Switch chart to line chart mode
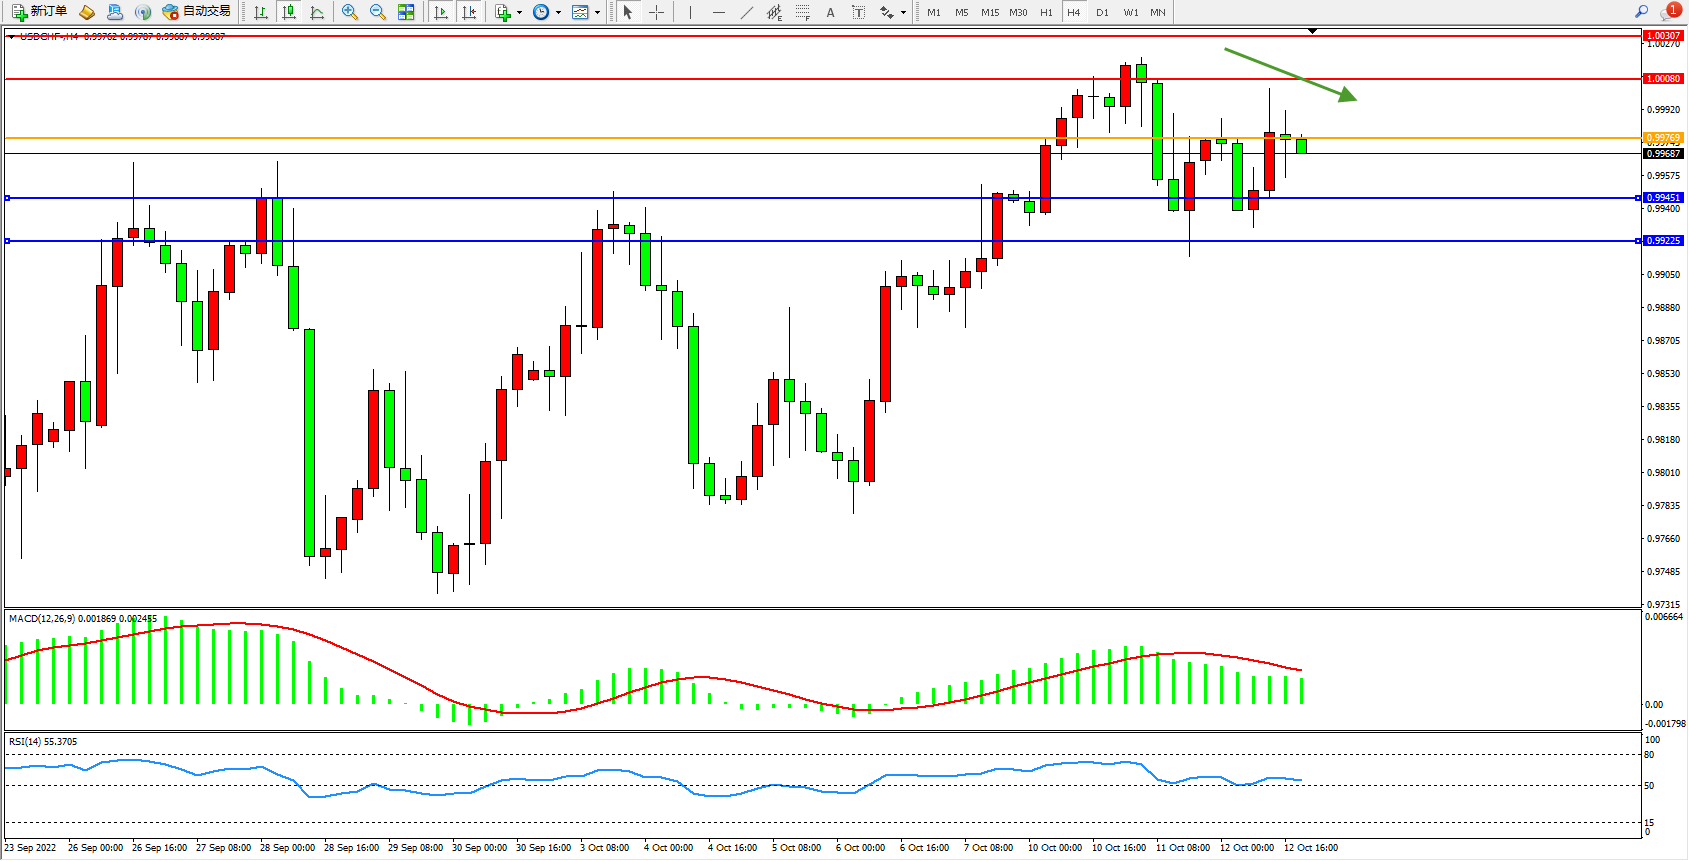 tap(317, 12)
